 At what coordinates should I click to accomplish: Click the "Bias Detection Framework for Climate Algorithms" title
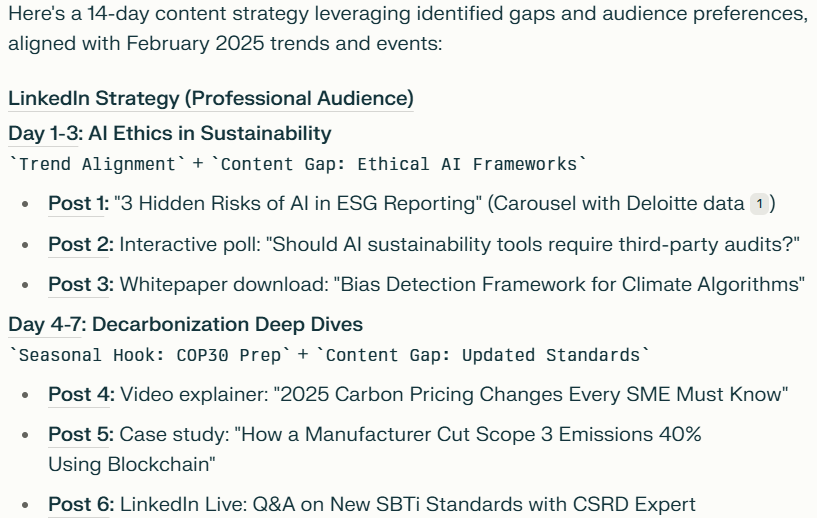(x=569, y=284)
